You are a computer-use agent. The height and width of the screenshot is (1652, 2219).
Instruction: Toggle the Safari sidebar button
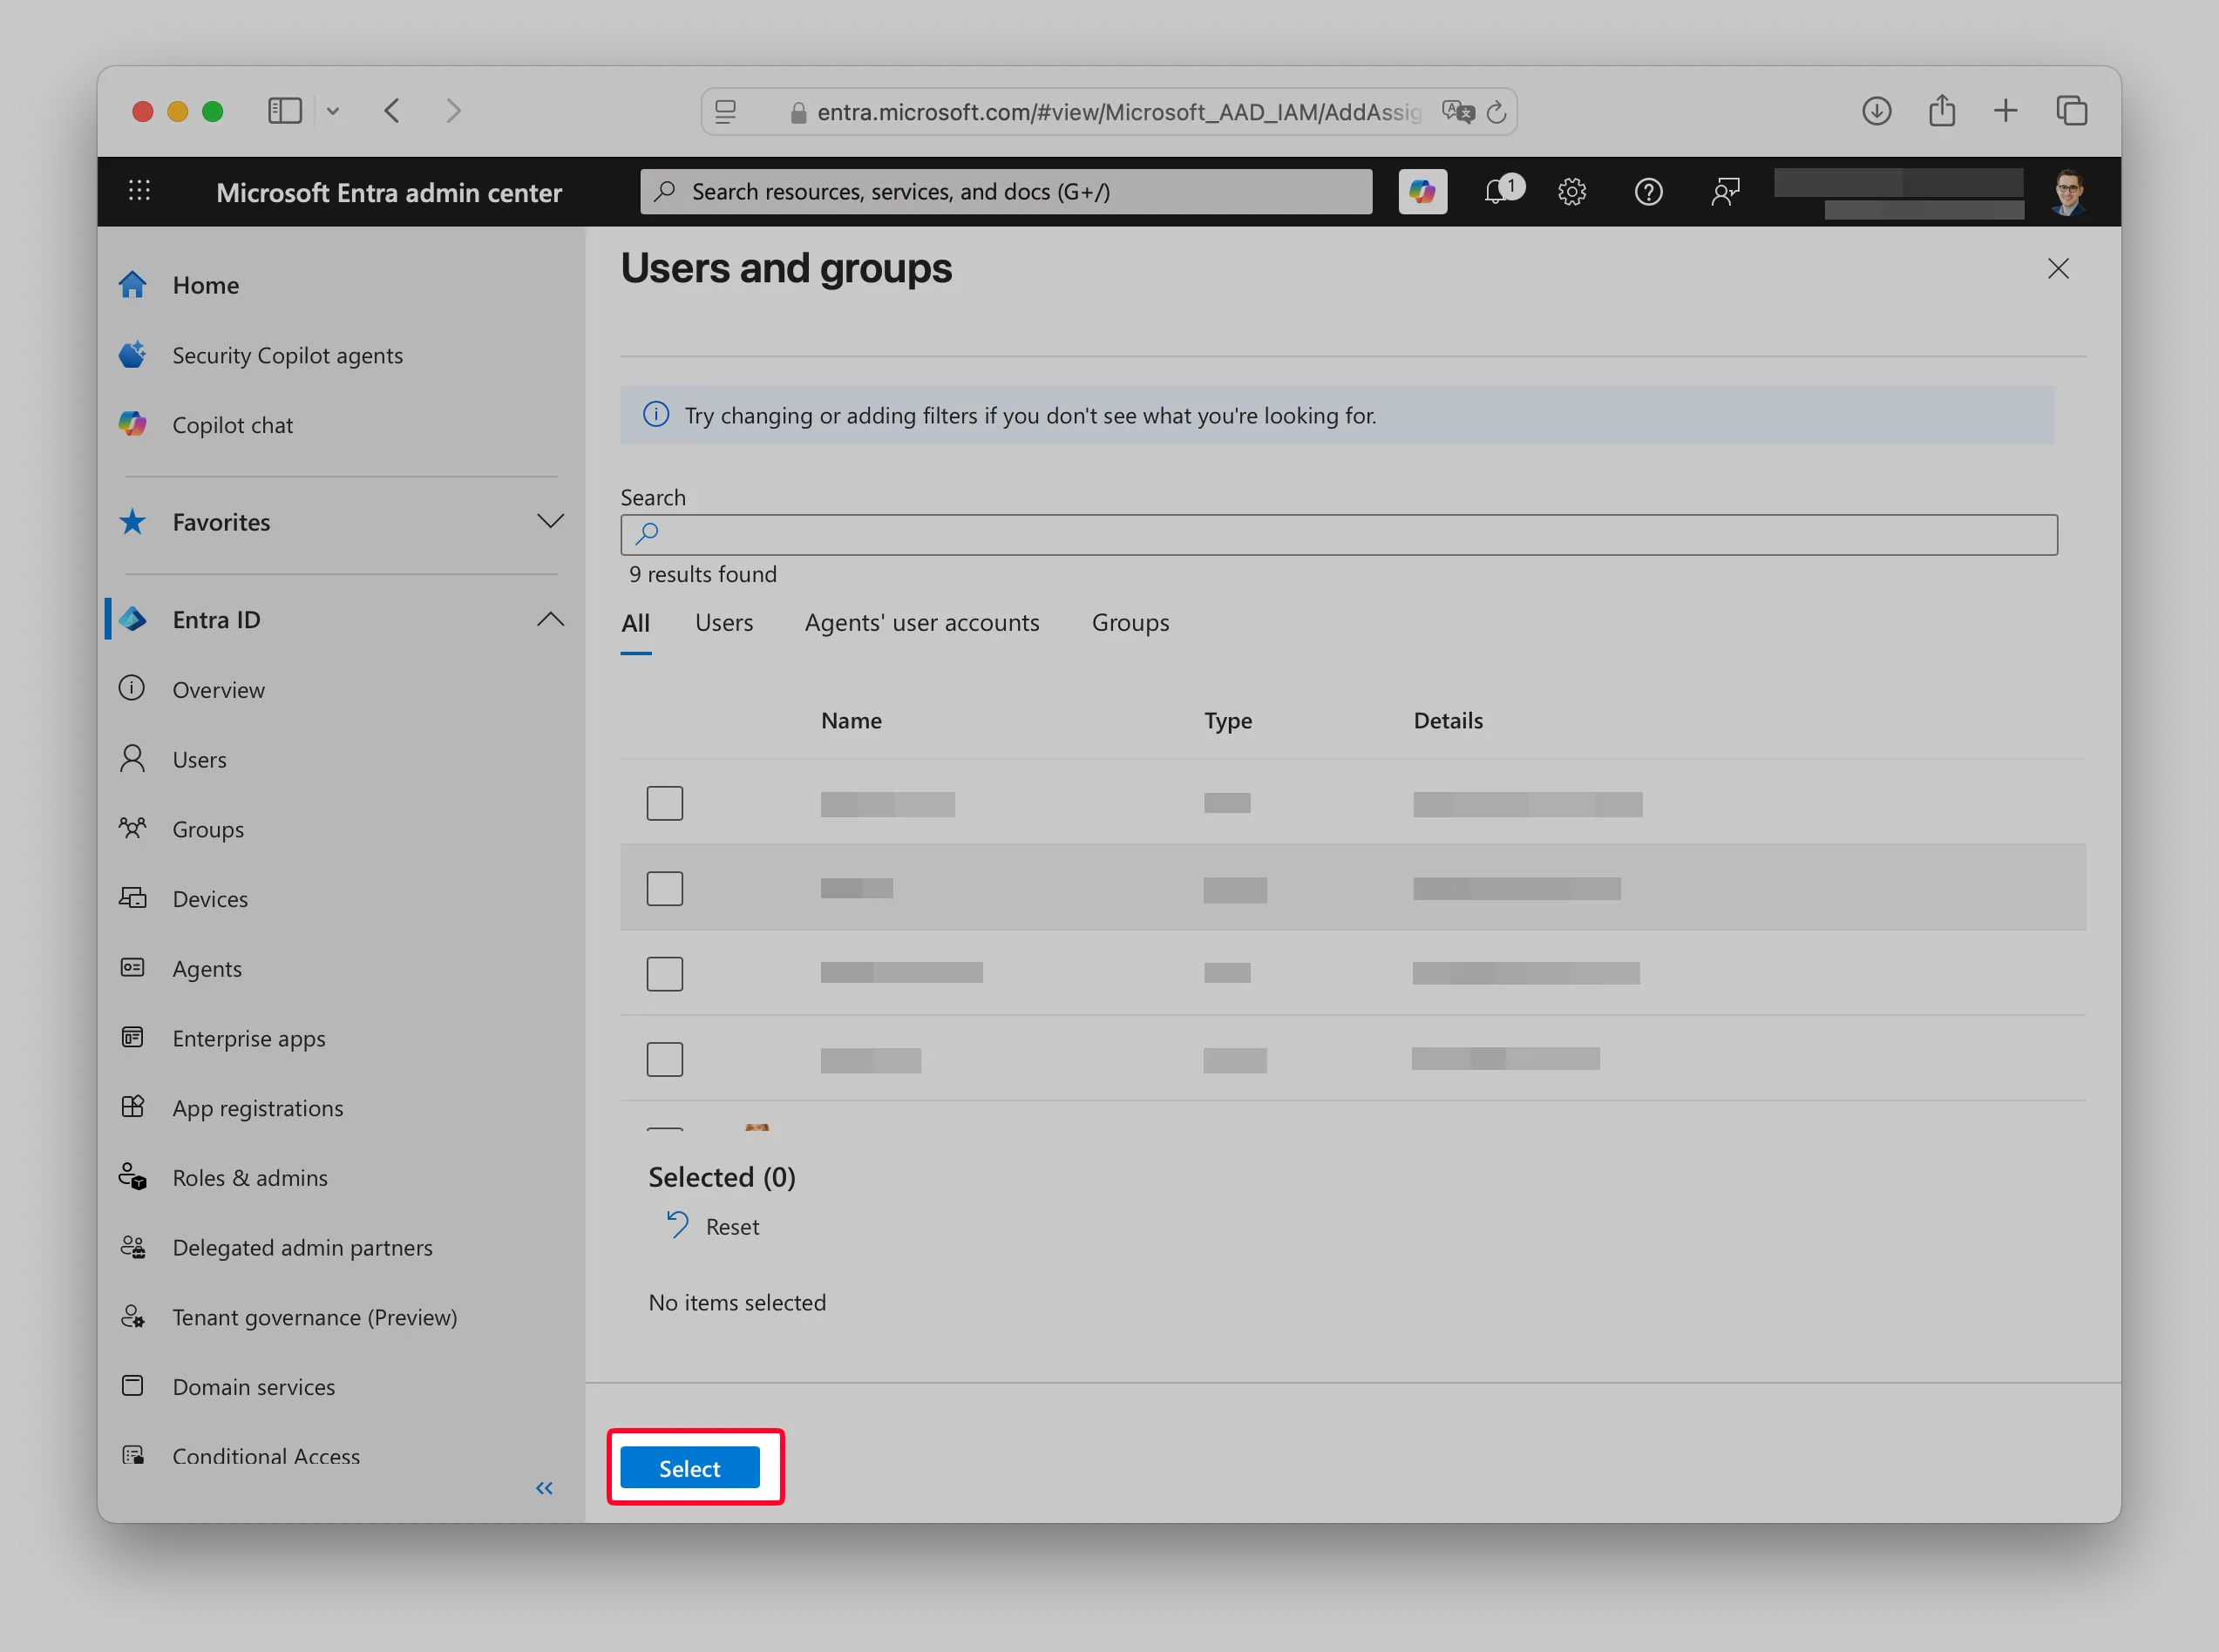tap(285, 111)
